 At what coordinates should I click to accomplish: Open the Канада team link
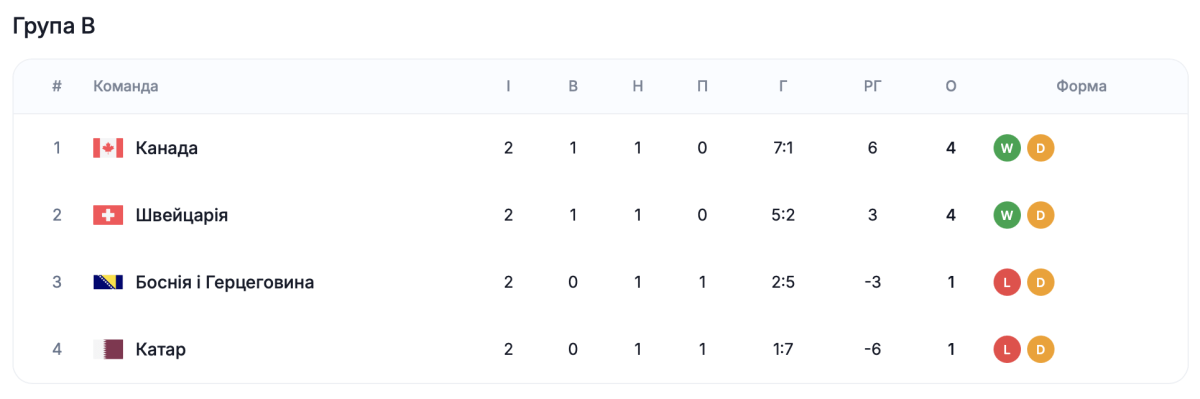click(167, 148)
